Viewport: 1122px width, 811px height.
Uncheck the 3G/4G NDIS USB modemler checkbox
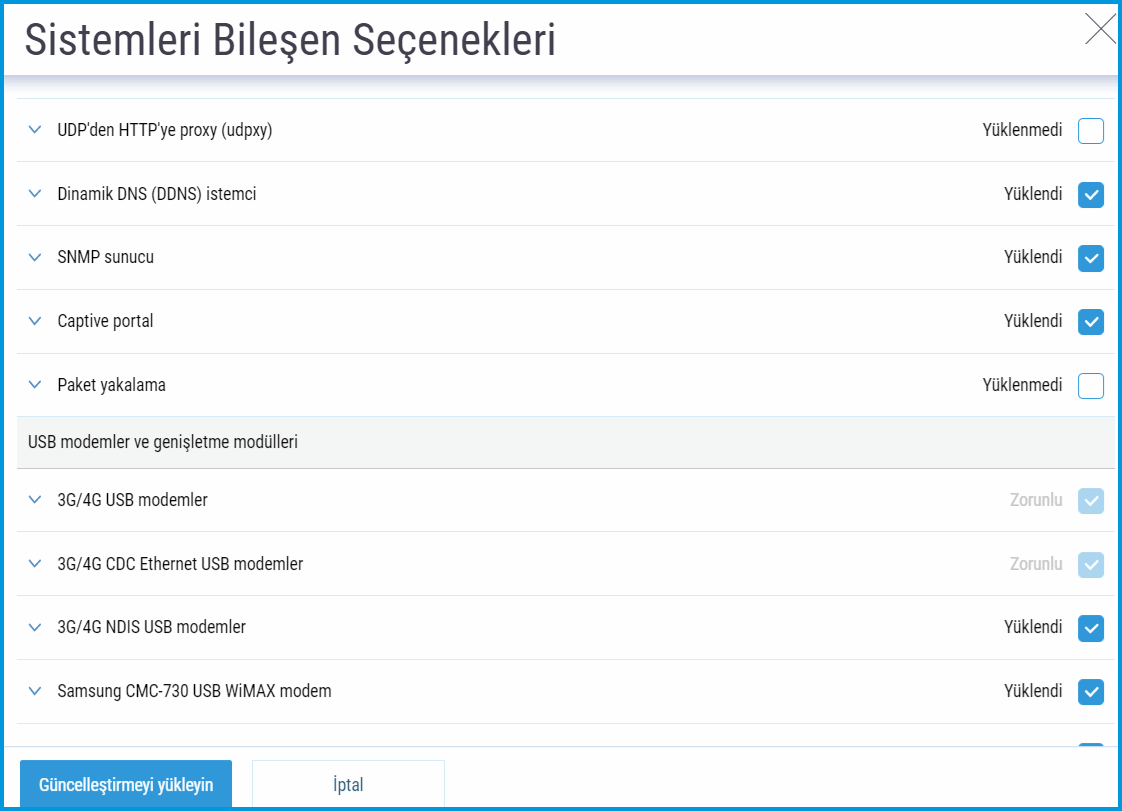click(1090, 628)
